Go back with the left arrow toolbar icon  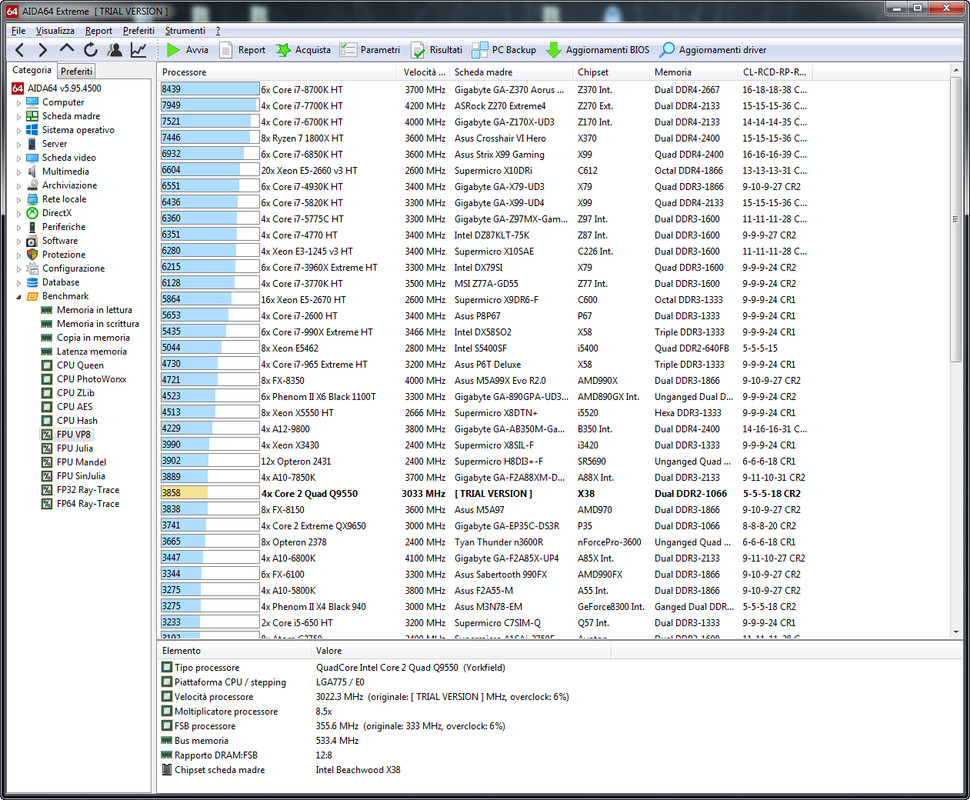(x=20, y=50)
